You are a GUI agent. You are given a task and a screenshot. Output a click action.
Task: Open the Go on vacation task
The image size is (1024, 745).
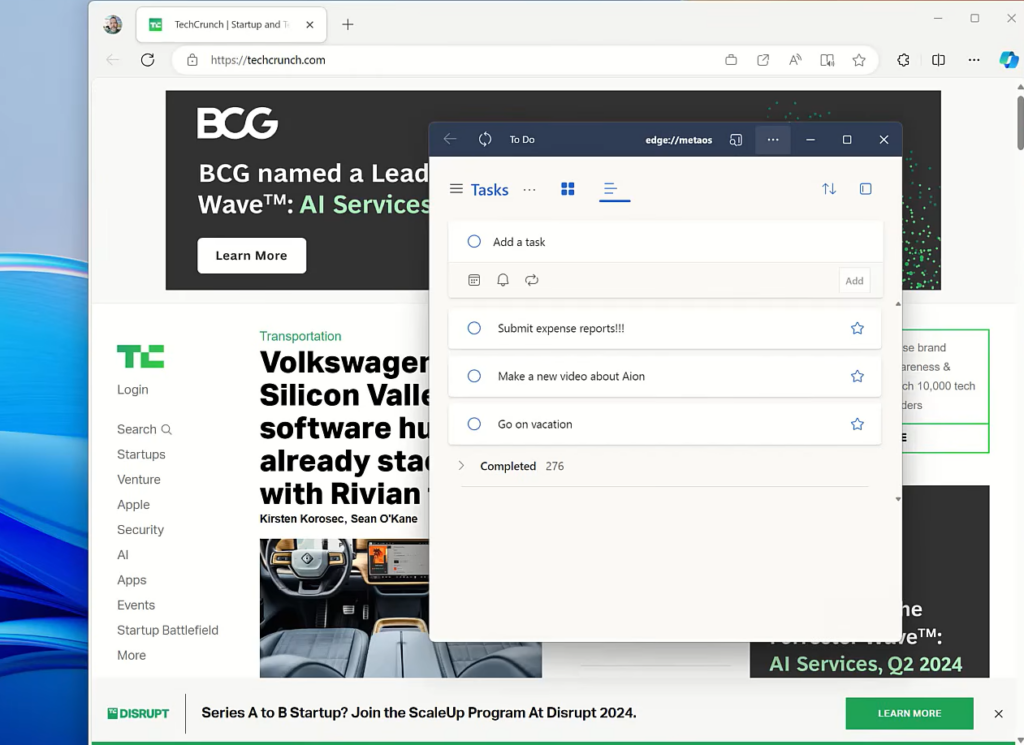point(664,424)
